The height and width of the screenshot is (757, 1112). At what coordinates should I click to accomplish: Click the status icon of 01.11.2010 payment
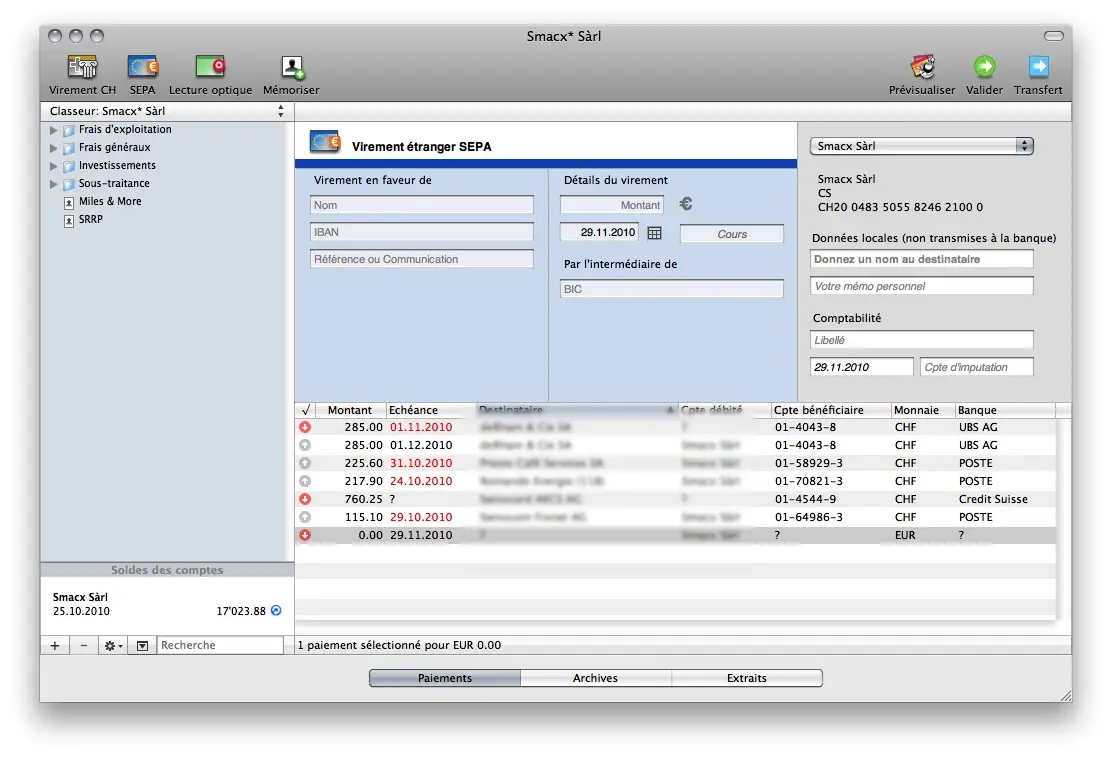tap(305, 427)
